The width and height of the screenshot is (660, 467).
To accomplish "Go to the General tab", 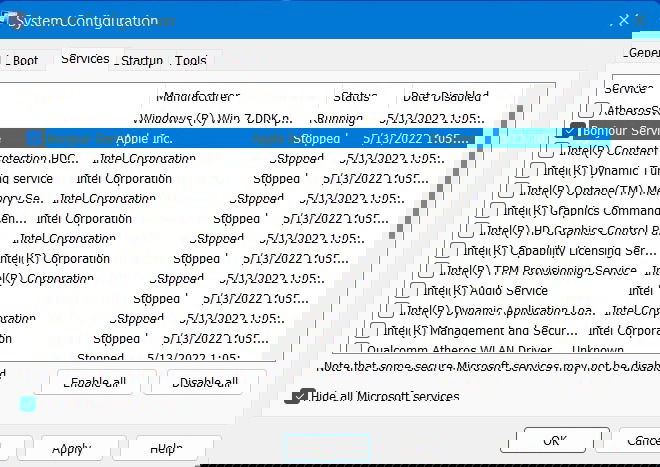I will click(x=642, y=53).
